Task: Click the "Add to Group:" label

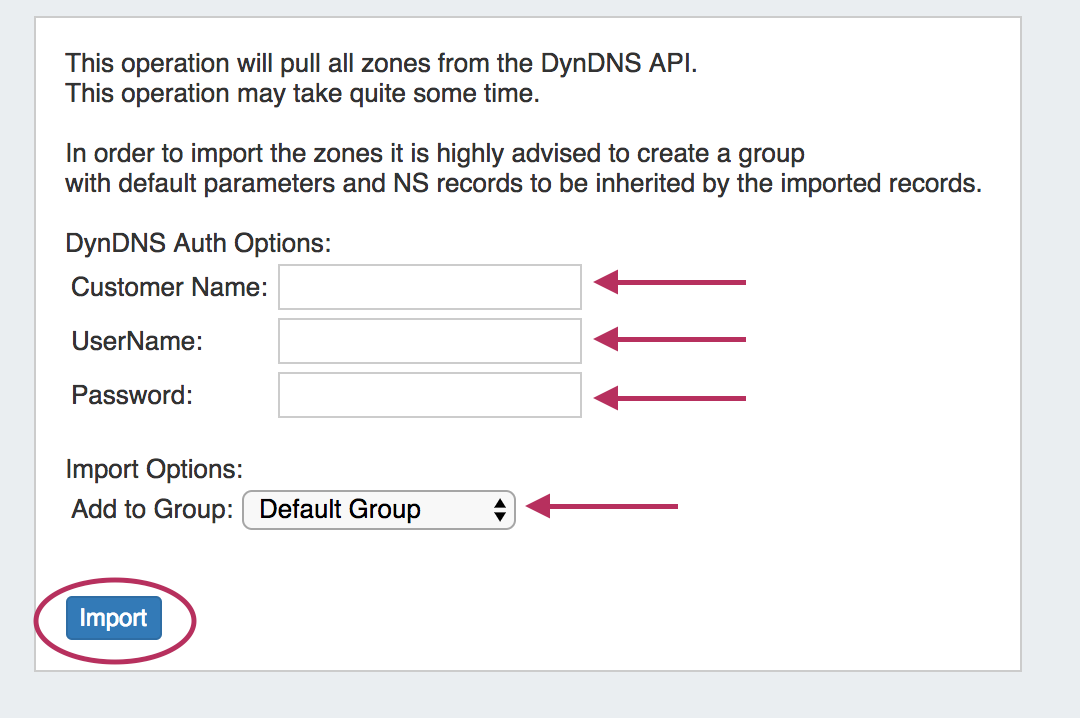Action: 152,510
